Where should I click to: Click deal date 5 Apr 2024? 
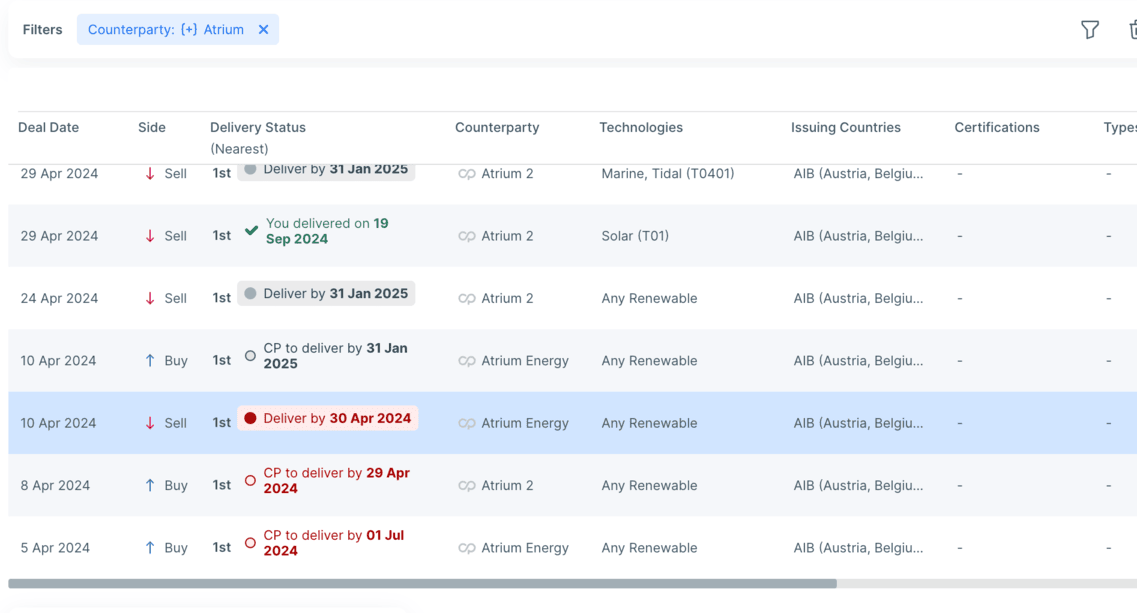point(55,548)
